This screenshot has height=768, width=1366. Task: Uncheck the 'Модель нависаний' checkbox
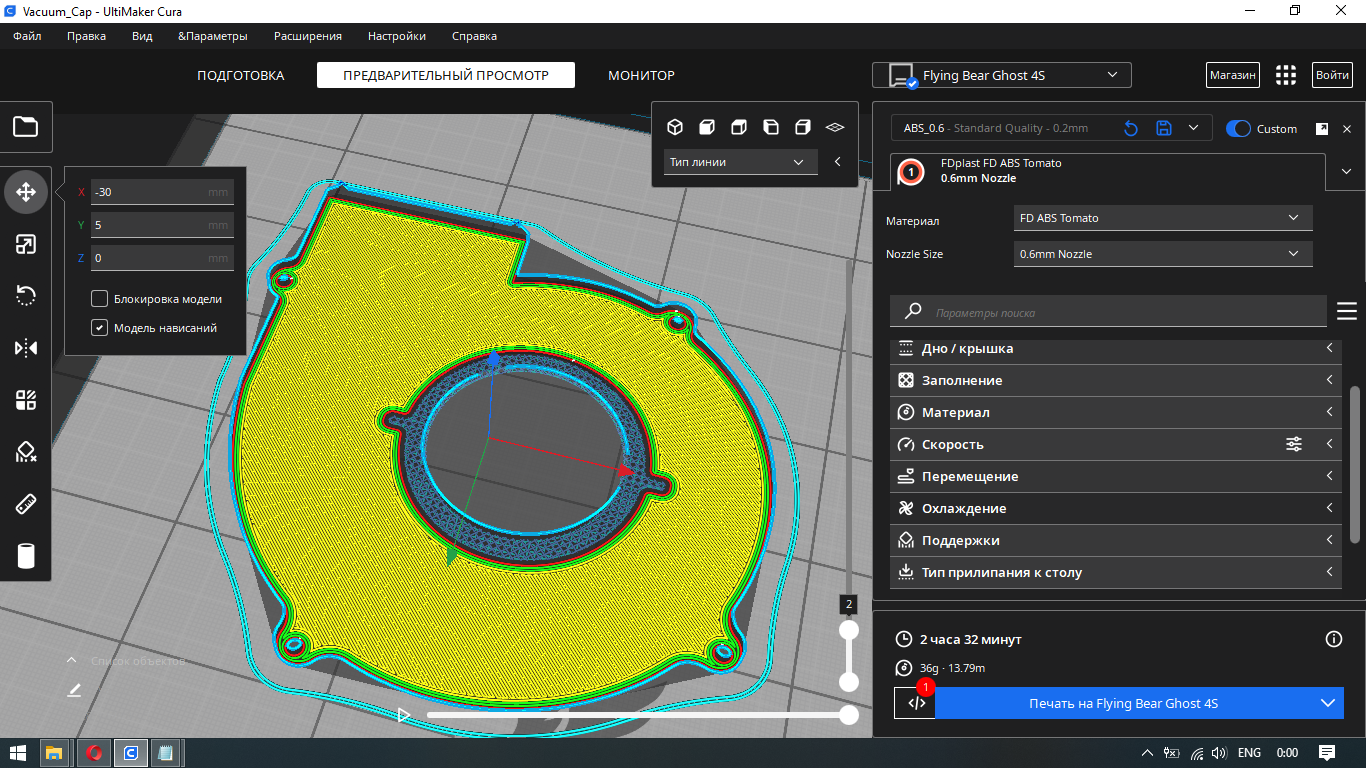pyautogui.click(x=99, y=328)
